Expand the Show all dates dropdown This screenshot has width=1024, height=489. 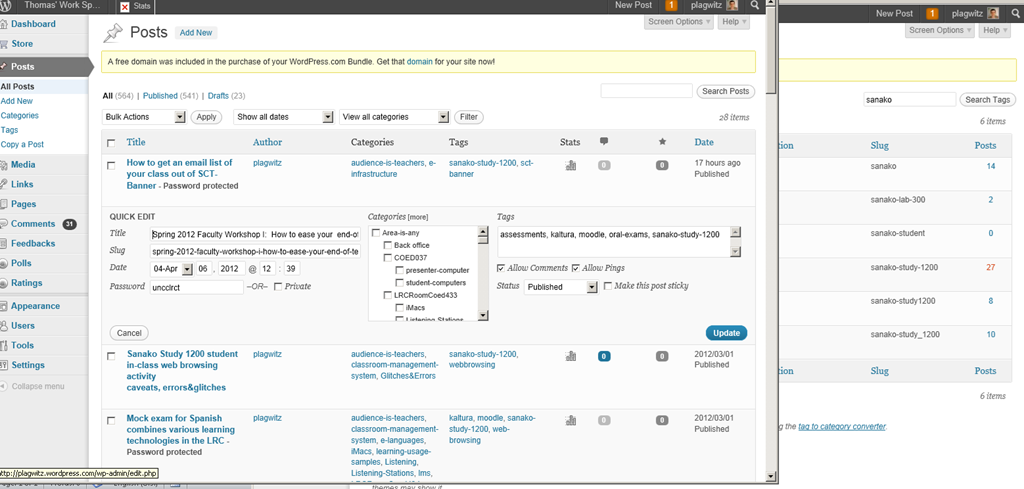tap(283, 117)
